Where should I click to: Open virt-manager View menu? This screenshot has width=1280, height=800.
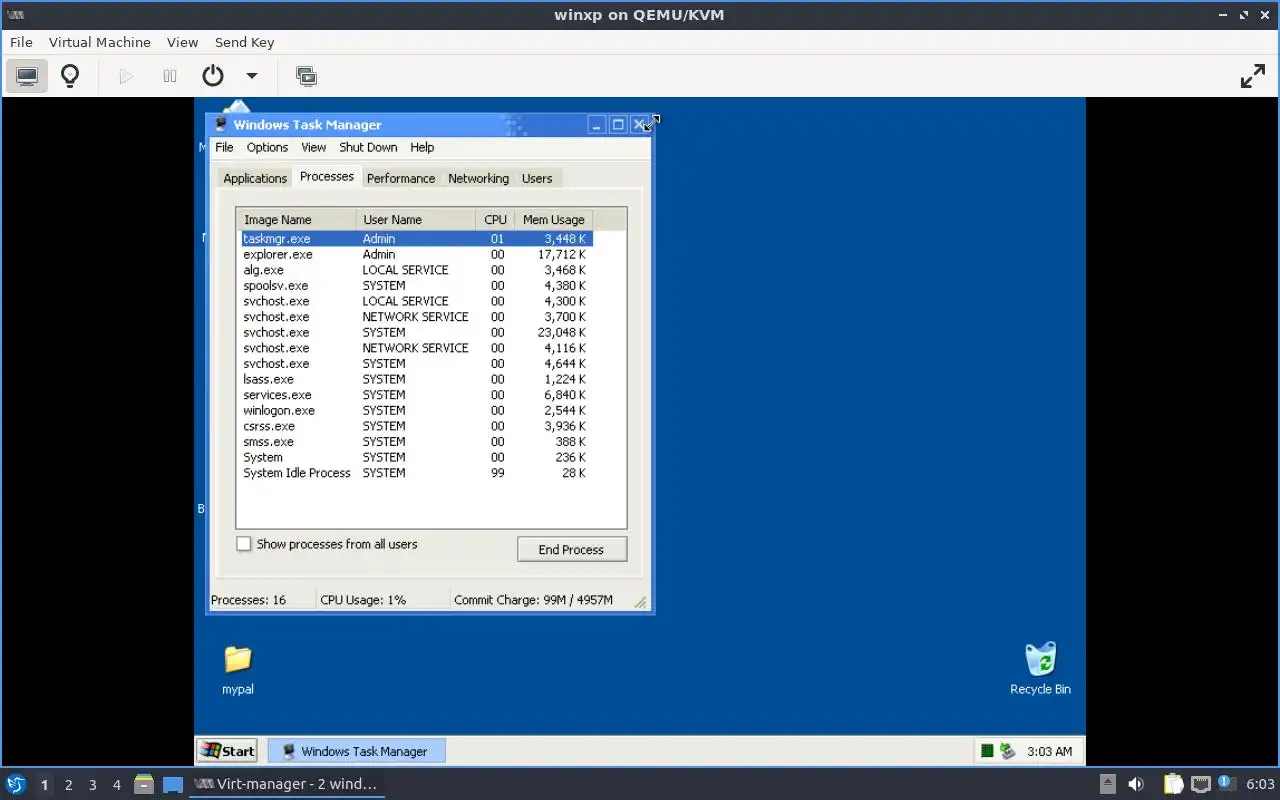tap(182, 42)
